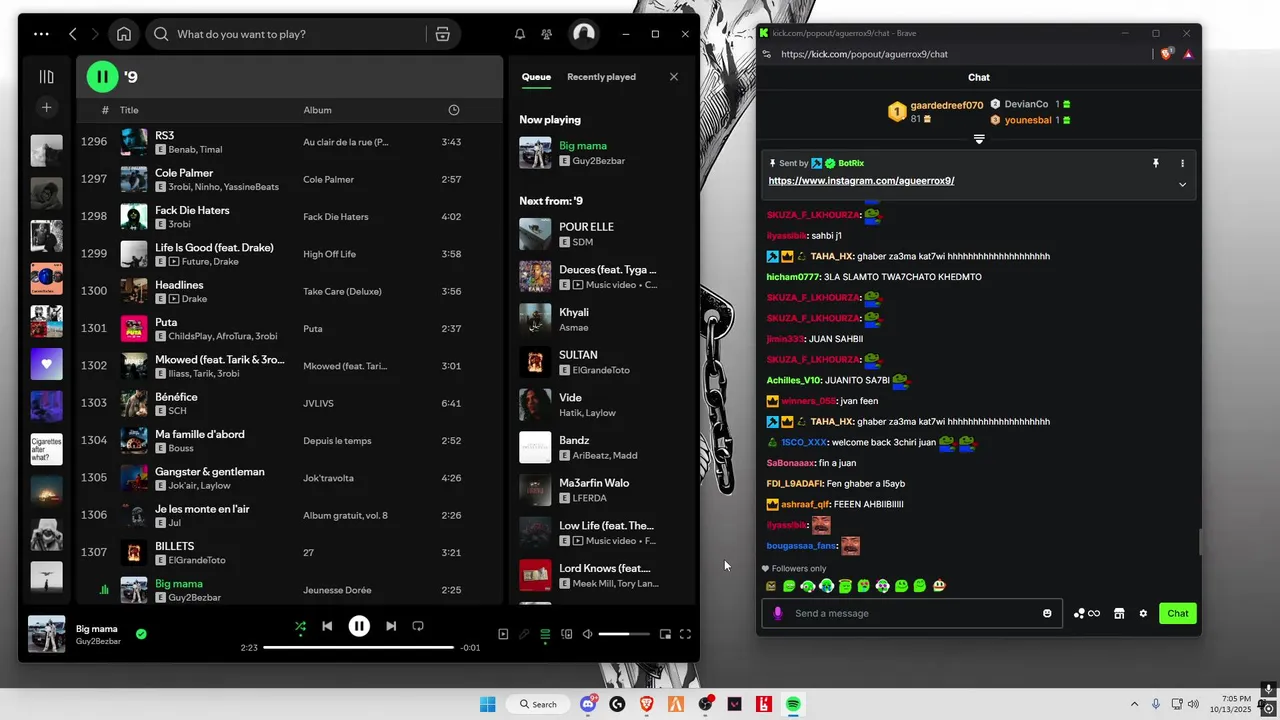Open Instagram aguerrox9 pinned link
This screenshot has width=1280, height=720.
click(x=861, y=181)
